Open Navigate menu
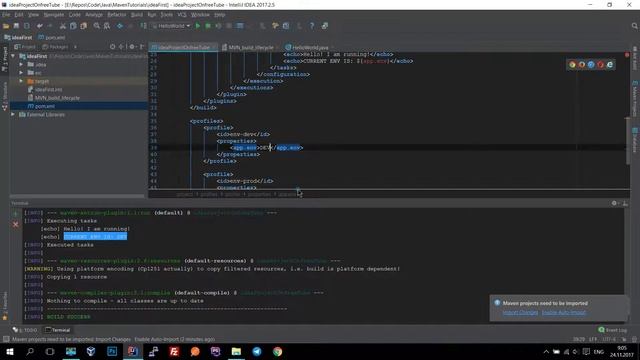 53,15
